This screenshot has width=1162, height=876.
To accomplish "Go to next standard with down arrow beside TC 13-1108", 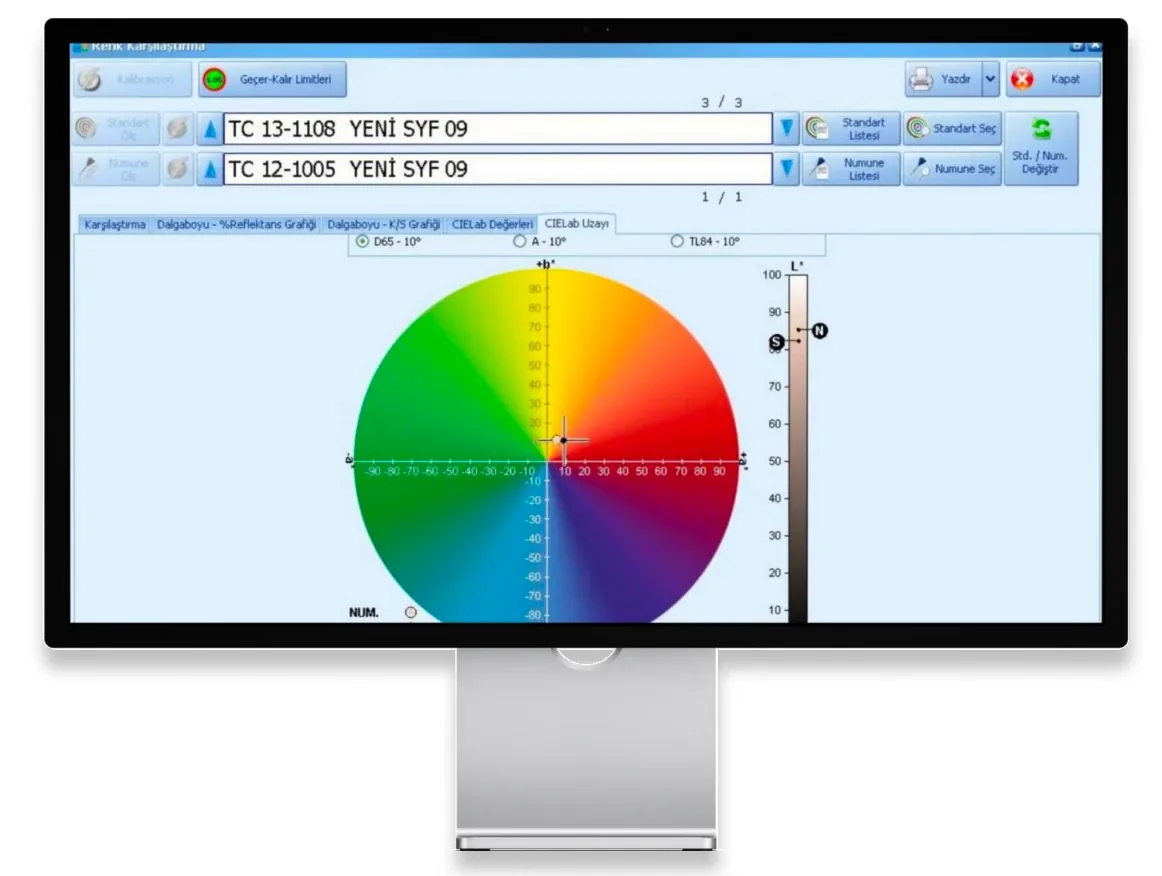I will (786, 129).
